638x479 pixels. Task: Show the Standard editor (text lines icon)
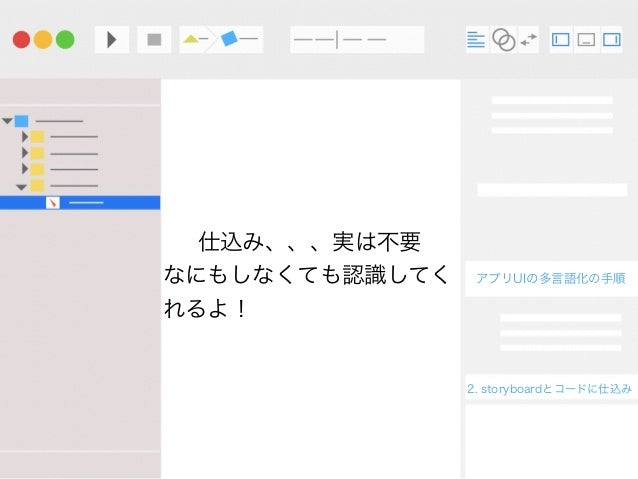click(476, 40)
